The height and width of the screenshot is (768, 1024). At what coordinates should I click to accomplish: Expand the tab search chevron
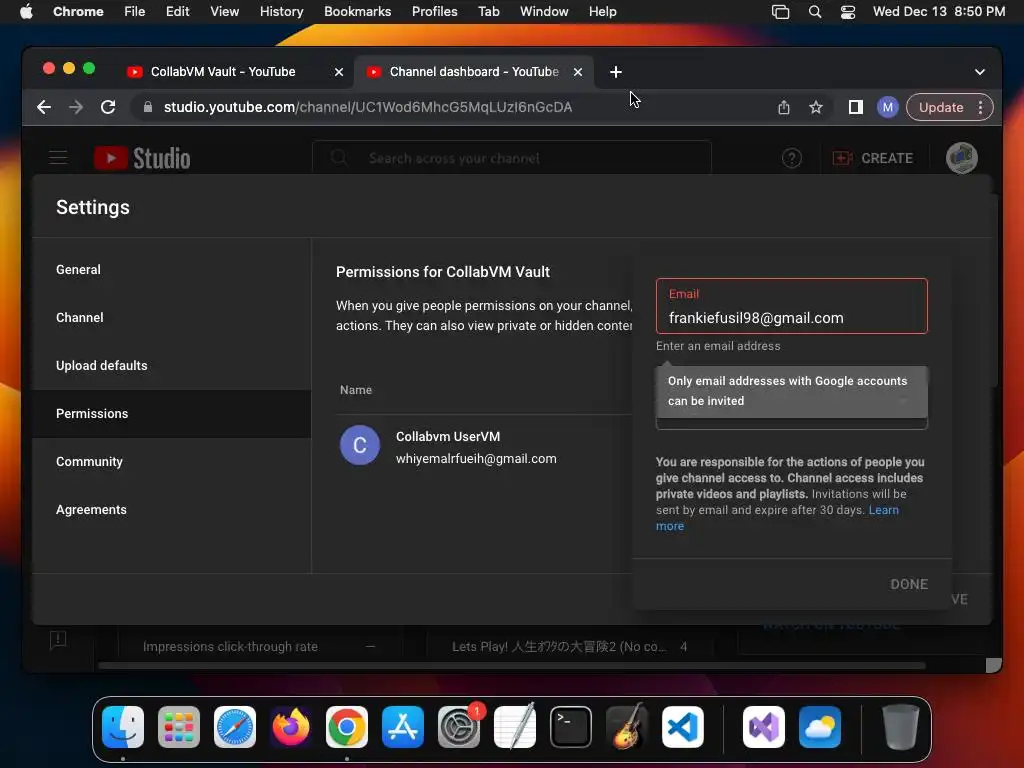tap(980, 72)
